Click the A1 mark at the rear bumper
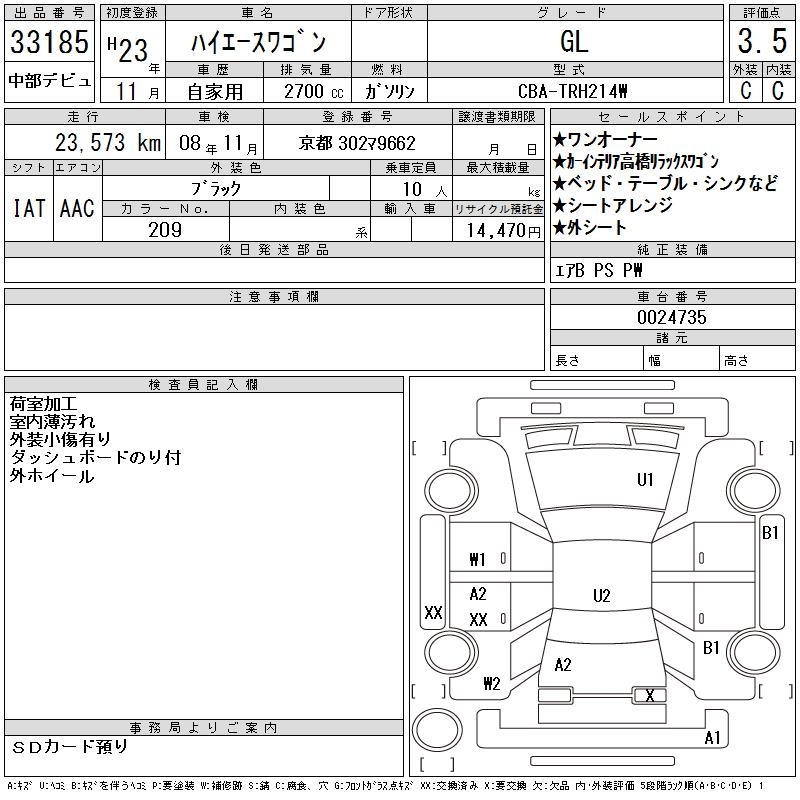Screen dimensions: 800x800 (712, 738)
